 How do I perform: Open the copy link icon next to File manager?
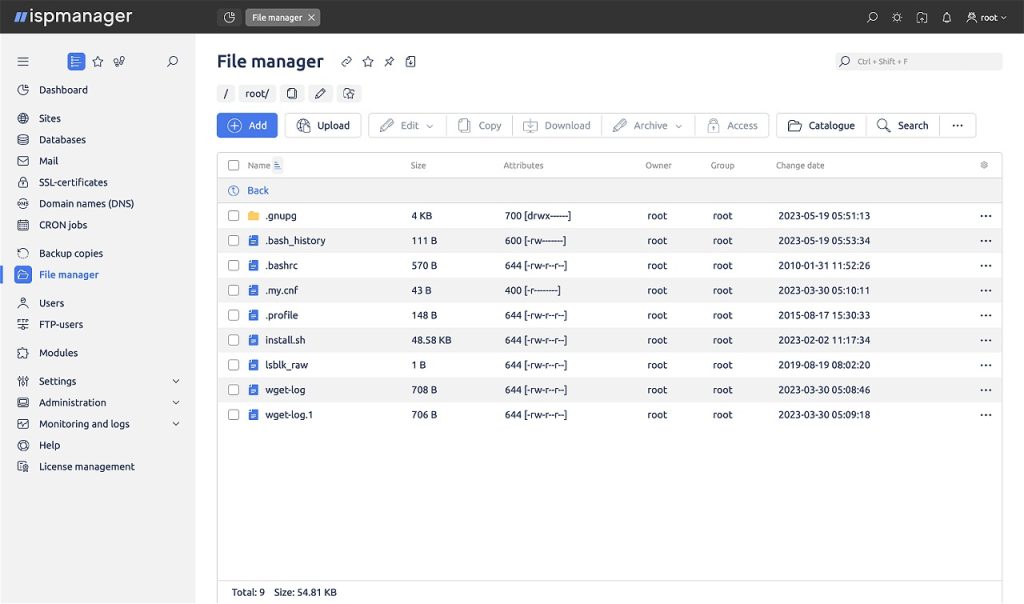click(346, 61)
